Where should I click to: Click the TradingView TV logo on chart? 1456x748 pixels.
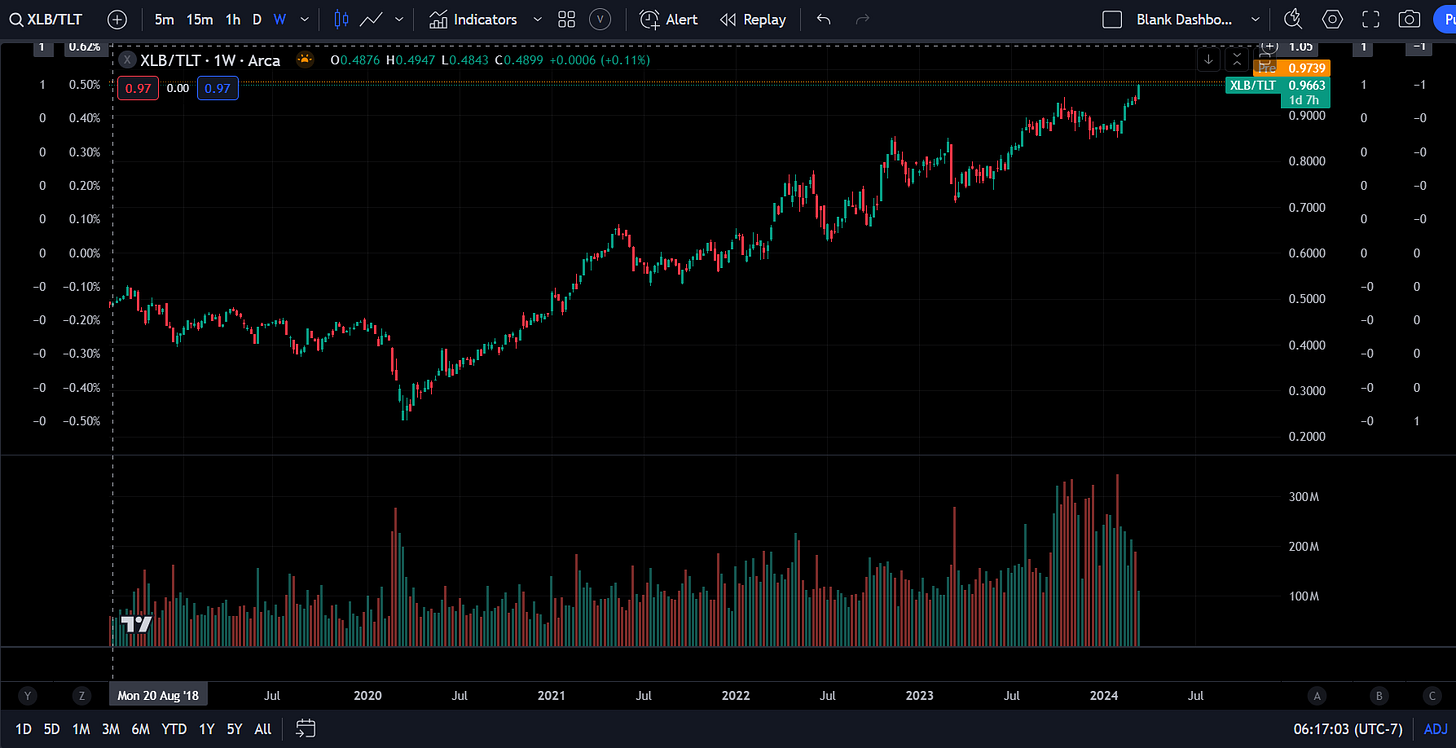point(136,624)
